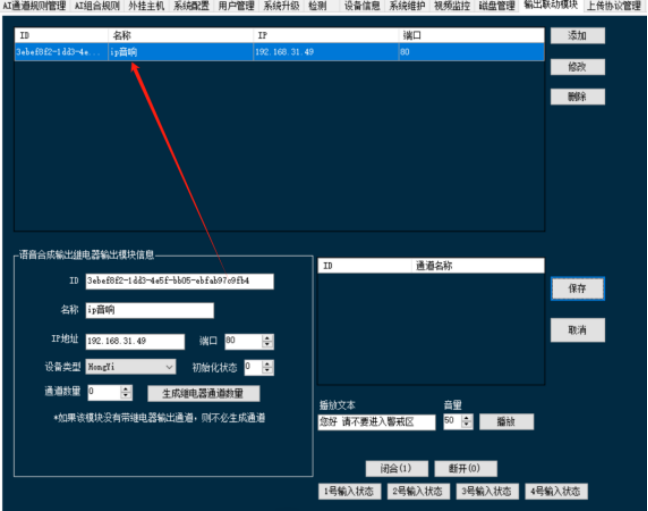Check 2号输入状态
This screenshot has width=648, height=511.
click(x=418, y=491)
